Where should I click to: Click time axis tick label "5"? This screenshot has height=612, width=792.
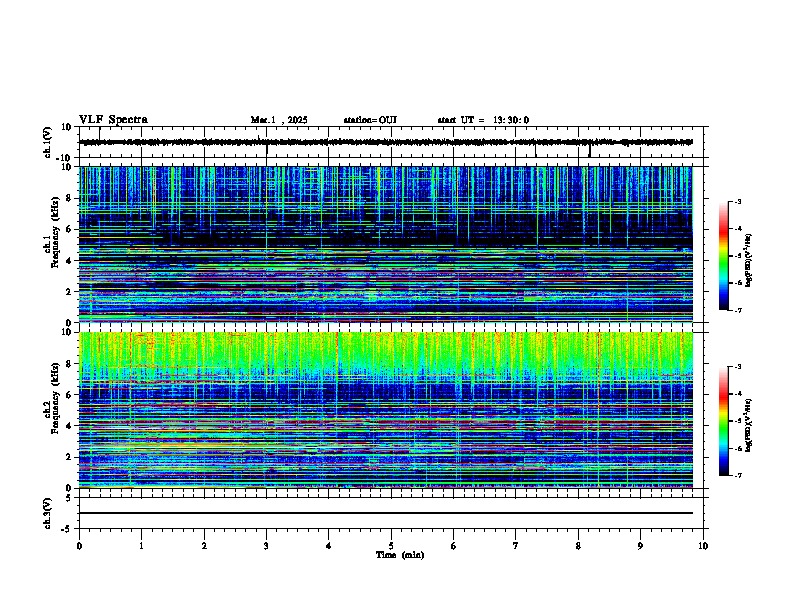pos(391,546)
